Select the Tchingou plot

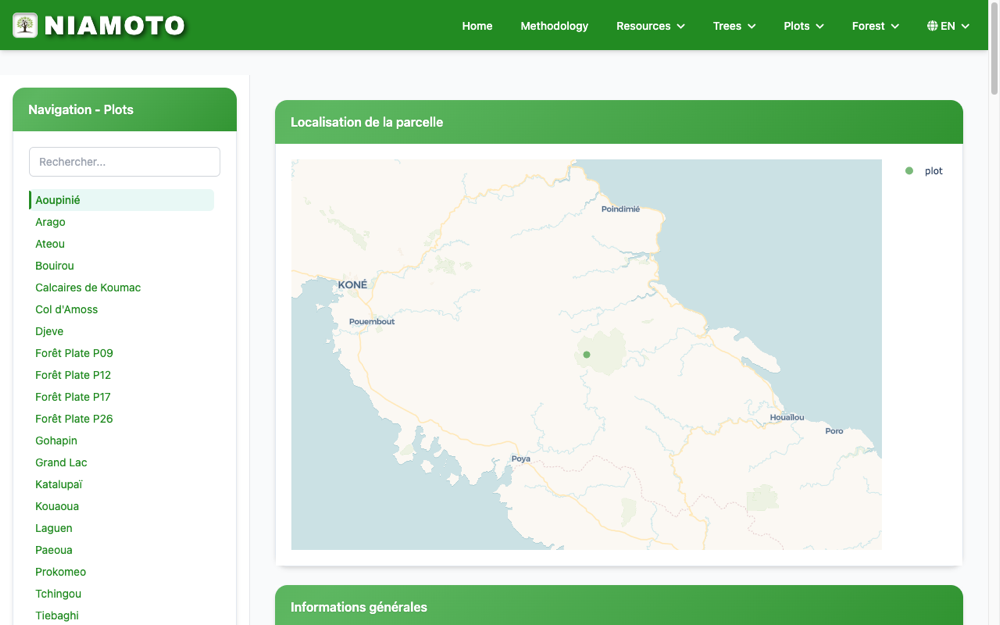tap(58, 594)
